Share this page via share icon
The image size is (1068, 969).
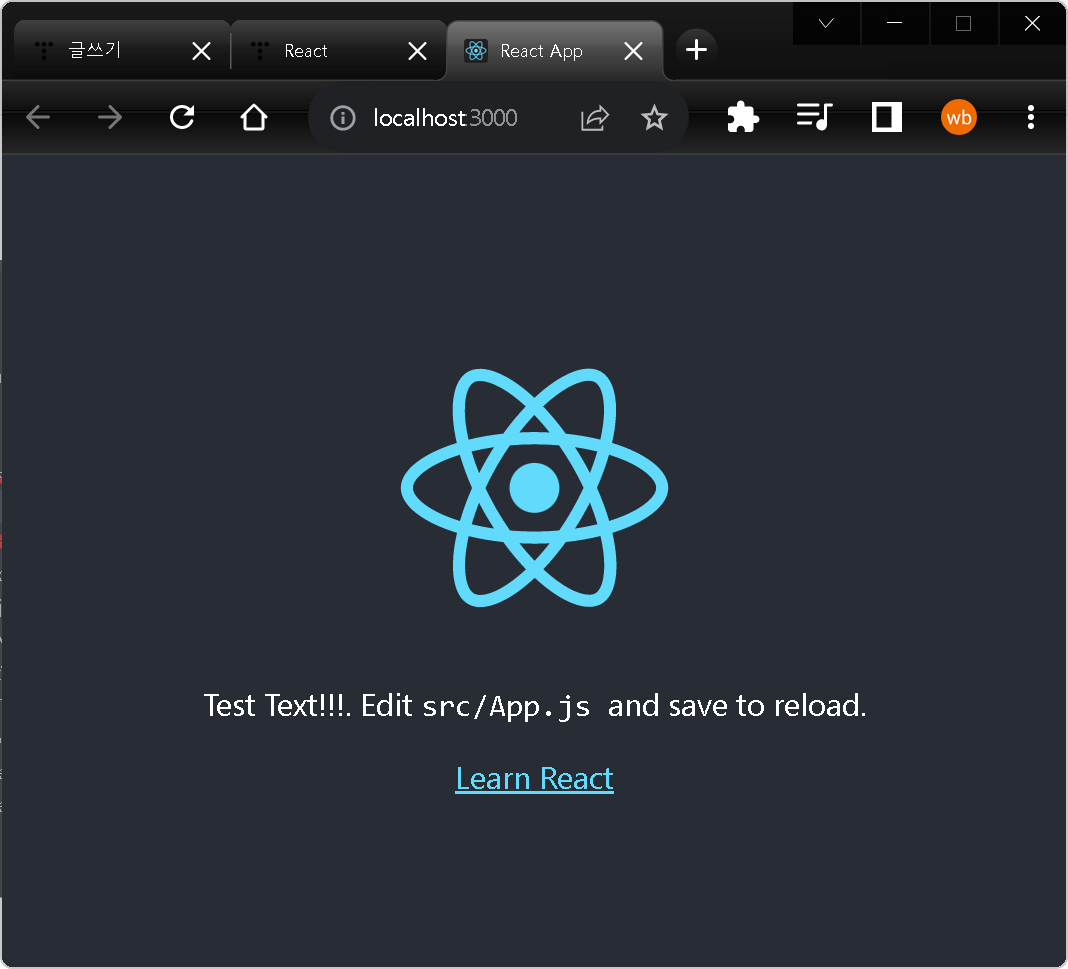595,118
